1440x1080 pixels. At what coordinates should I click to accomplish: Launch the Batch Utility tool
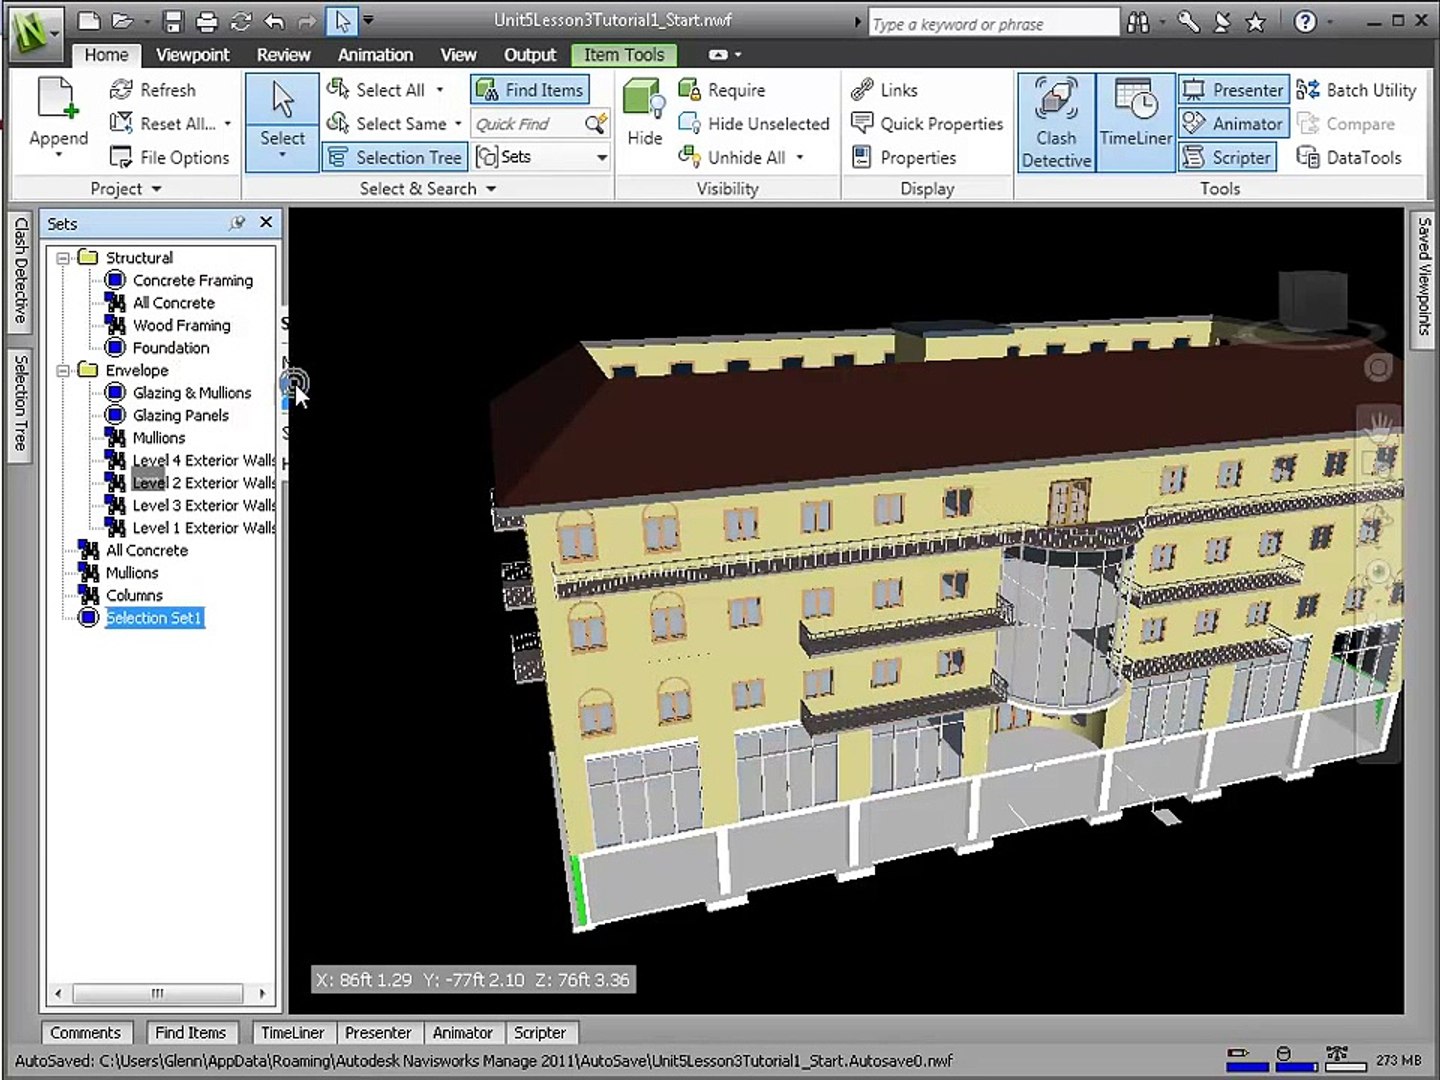tap(1357, 90)
